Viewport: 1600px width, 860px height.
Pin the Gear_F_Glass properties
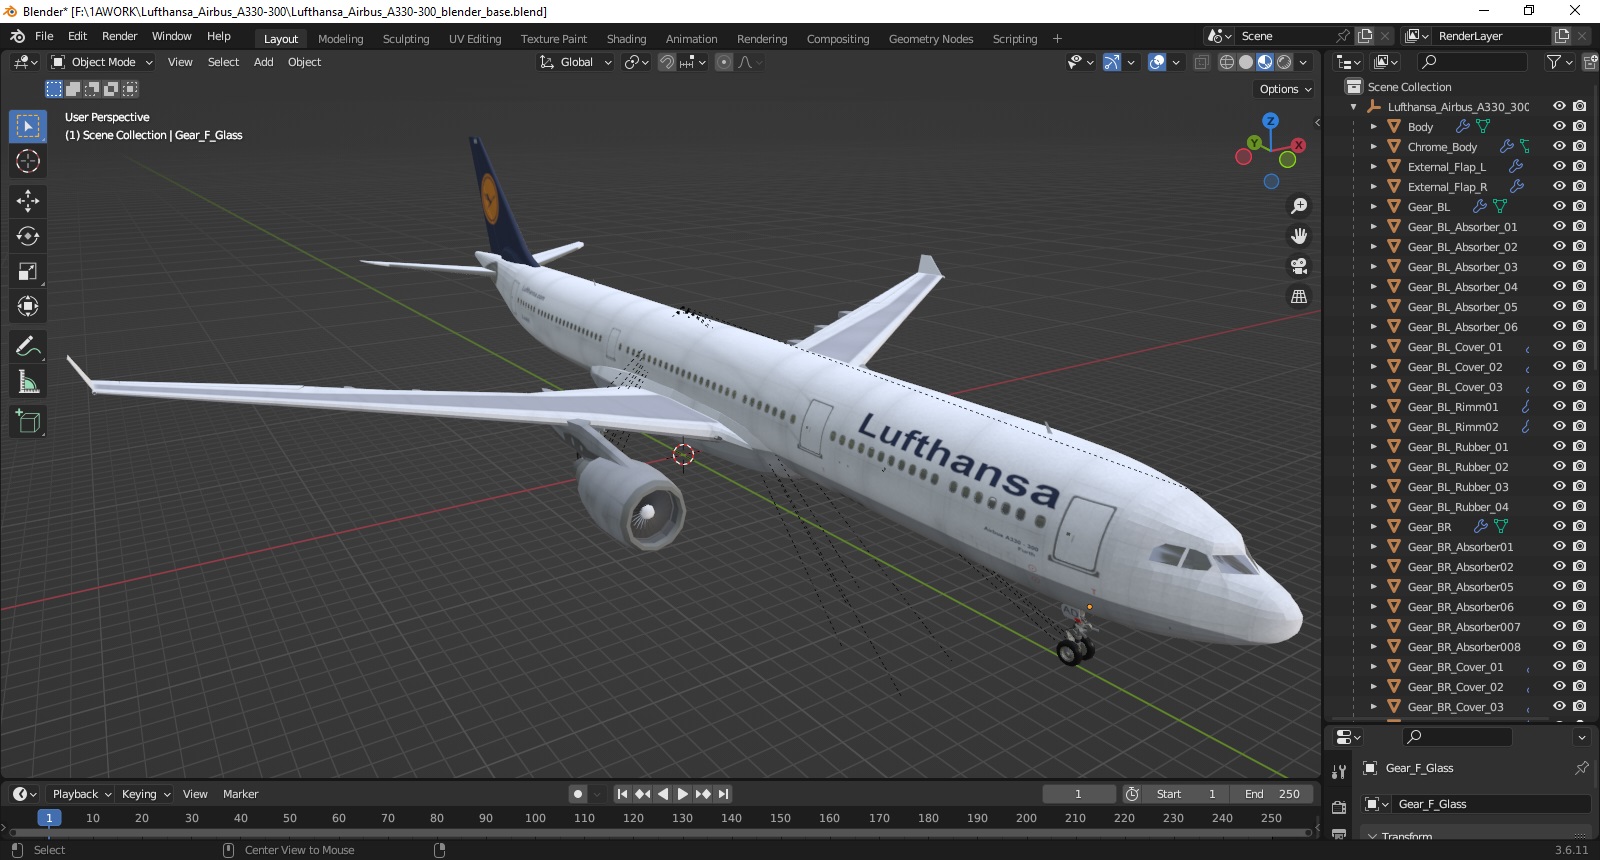[x=1581, y=768]
